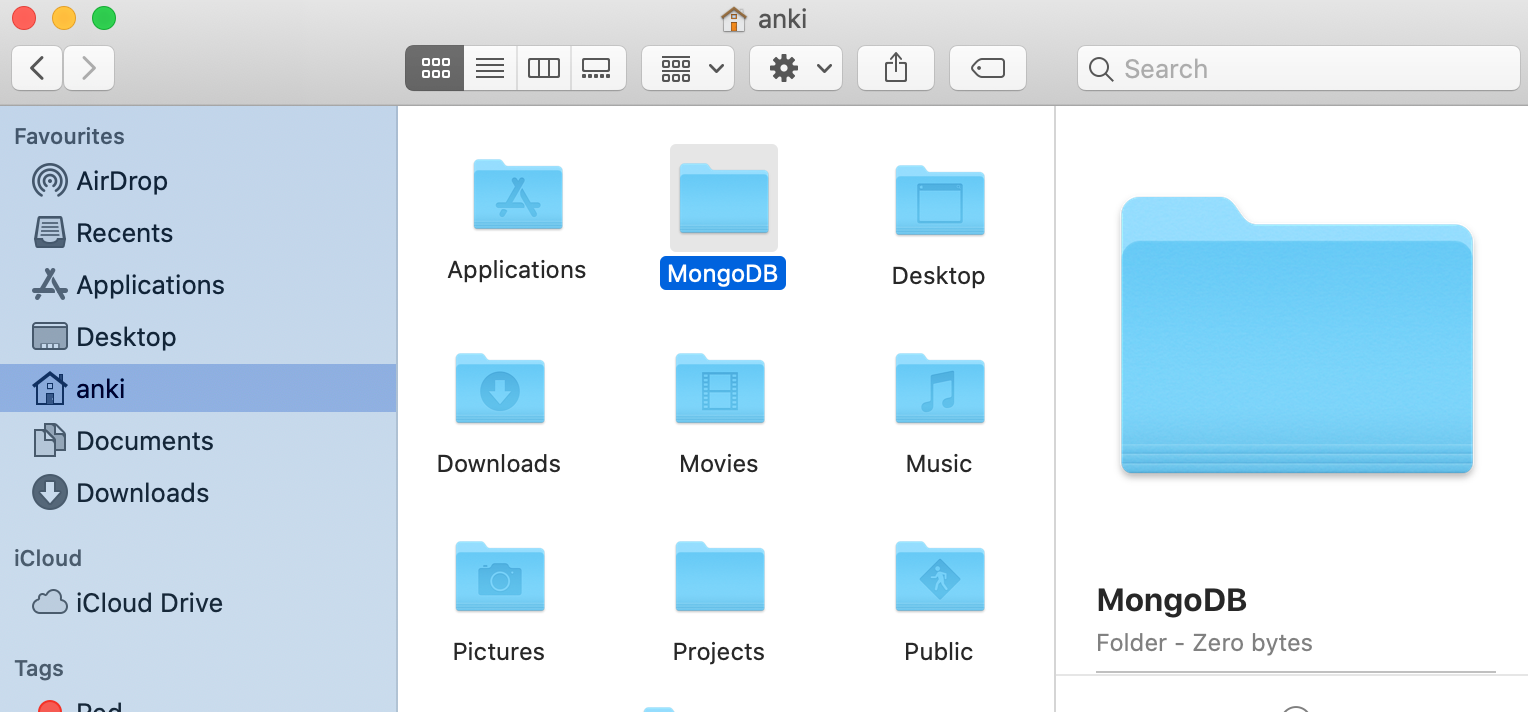Select AirDrop in the sidebar
The image size is (1528, 712).
[198, 181]
